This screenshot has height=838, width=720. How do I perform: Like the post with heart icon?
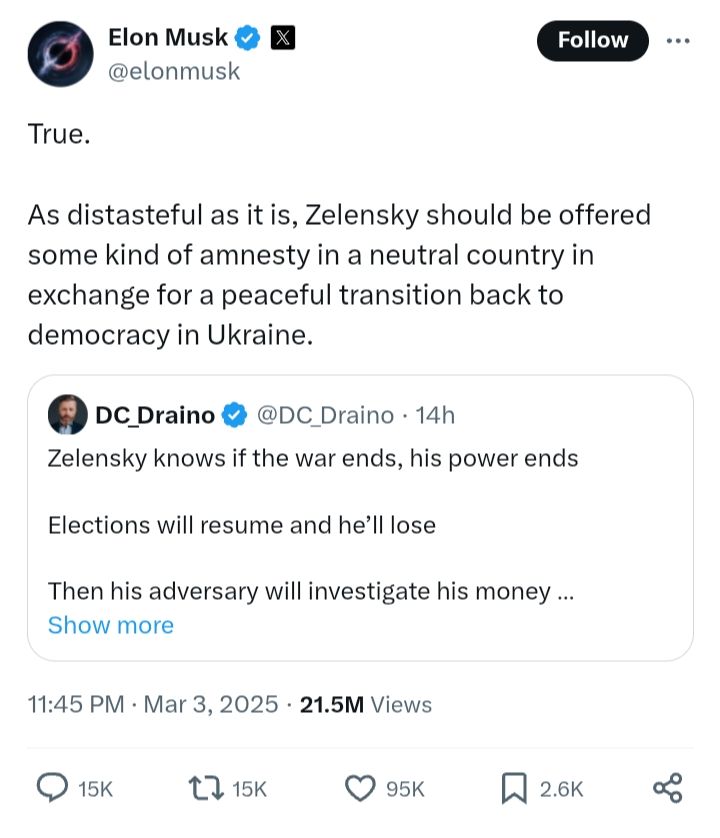(x=359, y=789)
